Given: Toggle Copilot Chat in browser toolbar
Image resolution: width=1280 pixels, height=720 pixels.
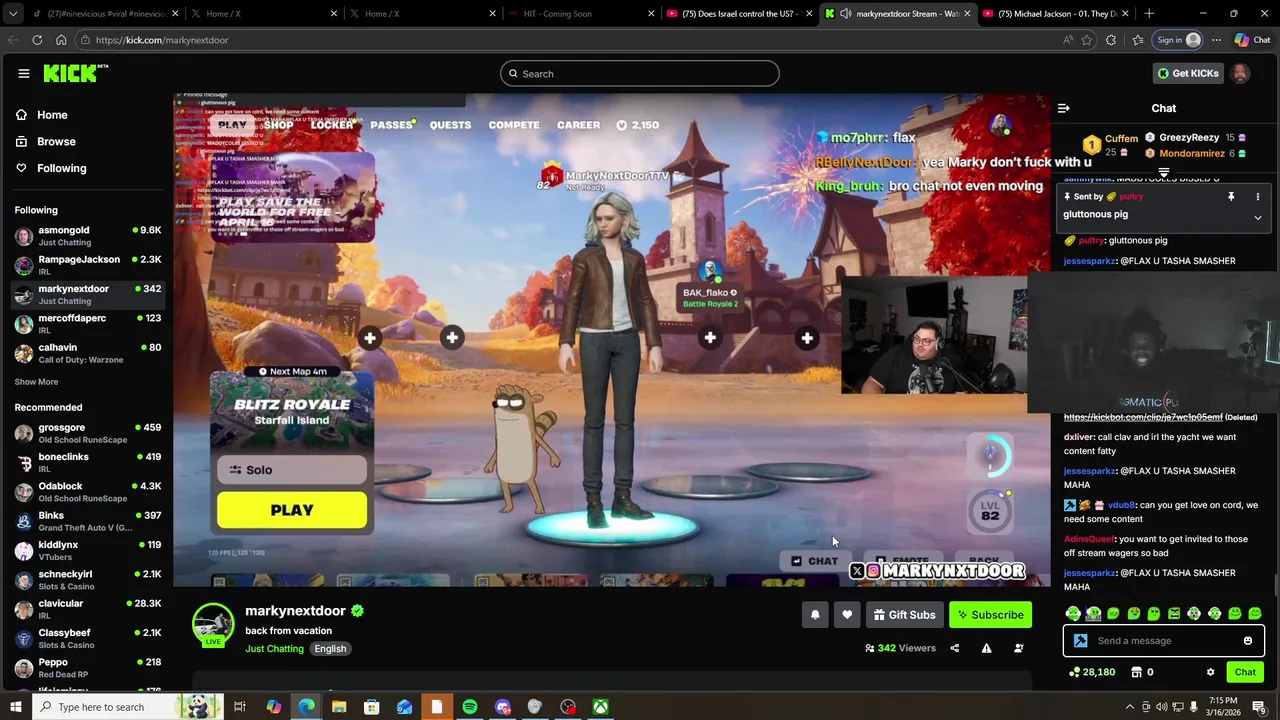Looking at the screenshot, I should 1252,40.
